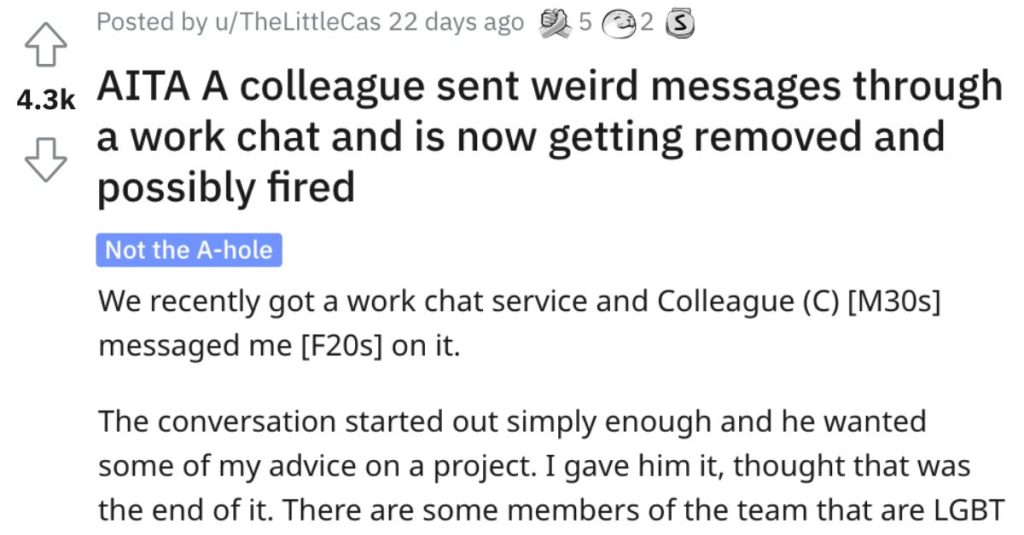Click the paragraph starting The conversation started
This screenshot has width=1024, height=535.
(551, 466)
